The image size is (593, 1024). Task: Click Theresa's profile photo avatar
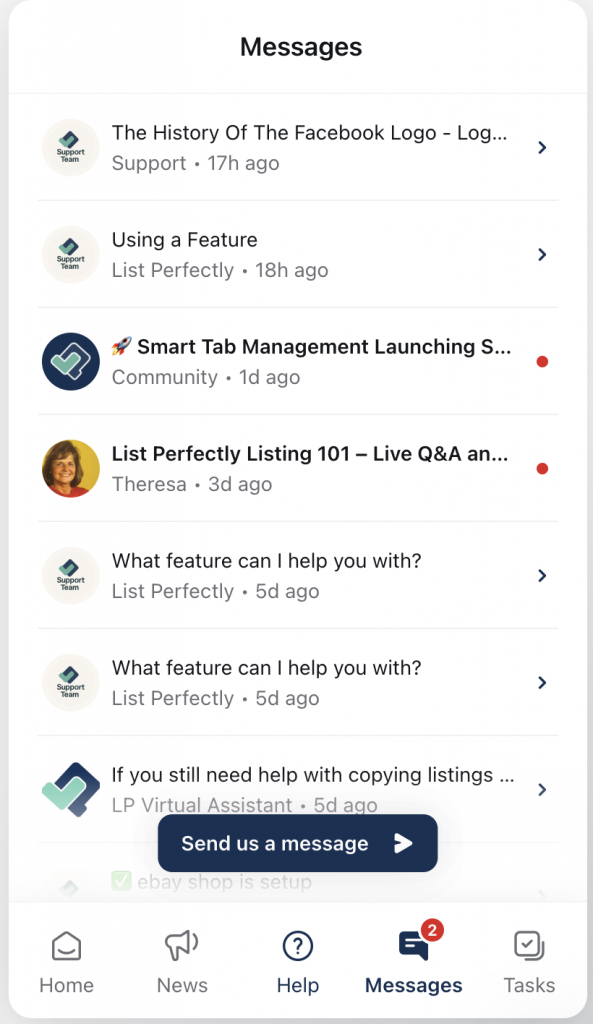71,468
